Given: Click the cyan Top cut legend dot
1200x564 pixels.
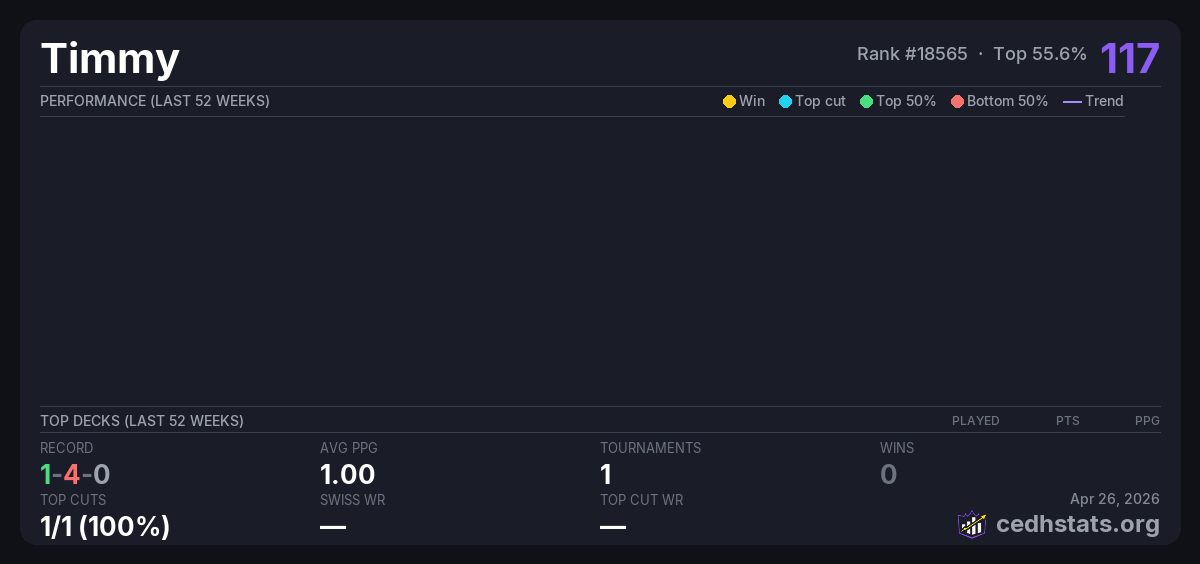Looking at the screenshot, I should click(785, 101).
